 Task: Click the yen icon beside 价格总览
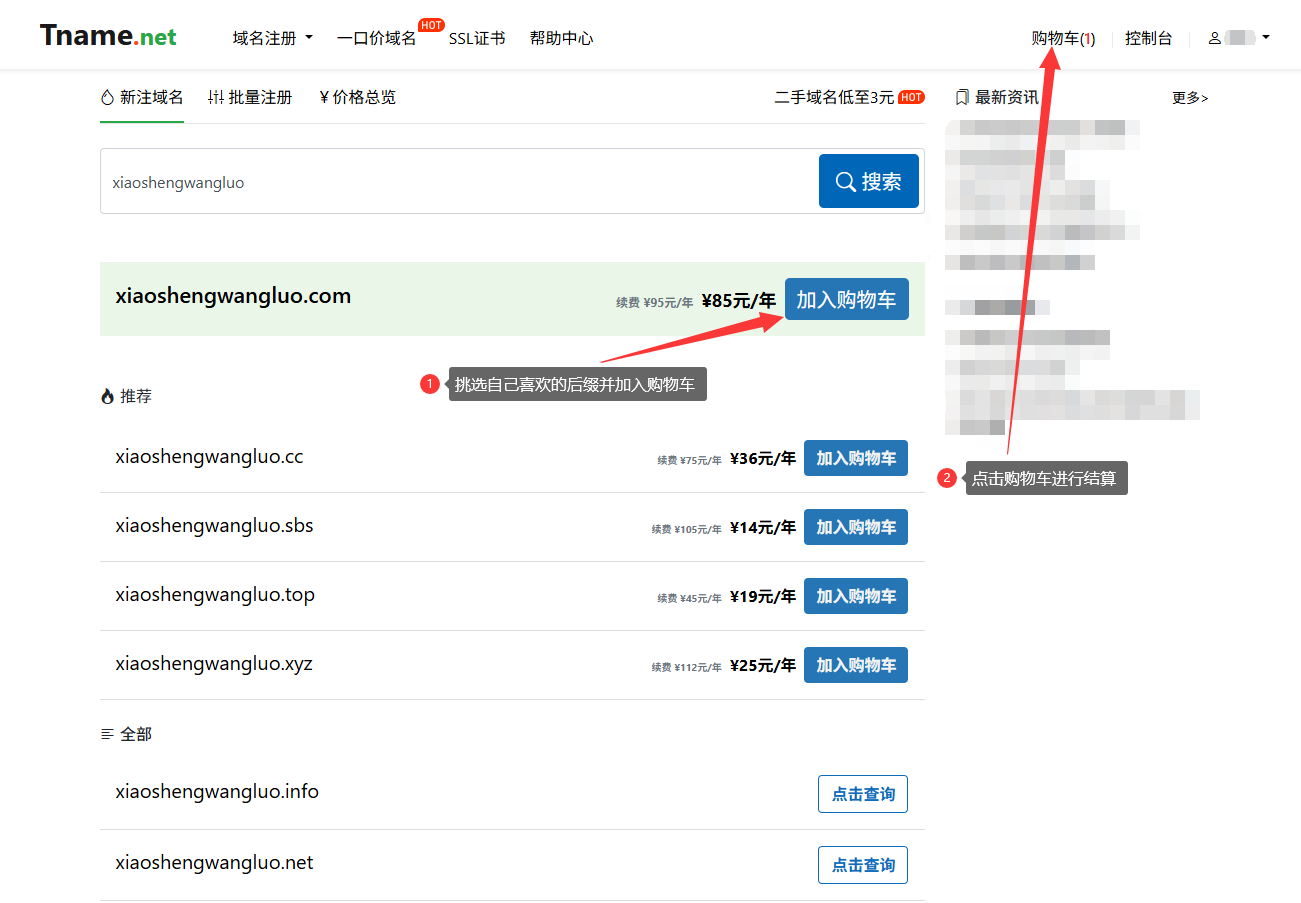click(x=324, y=97)
